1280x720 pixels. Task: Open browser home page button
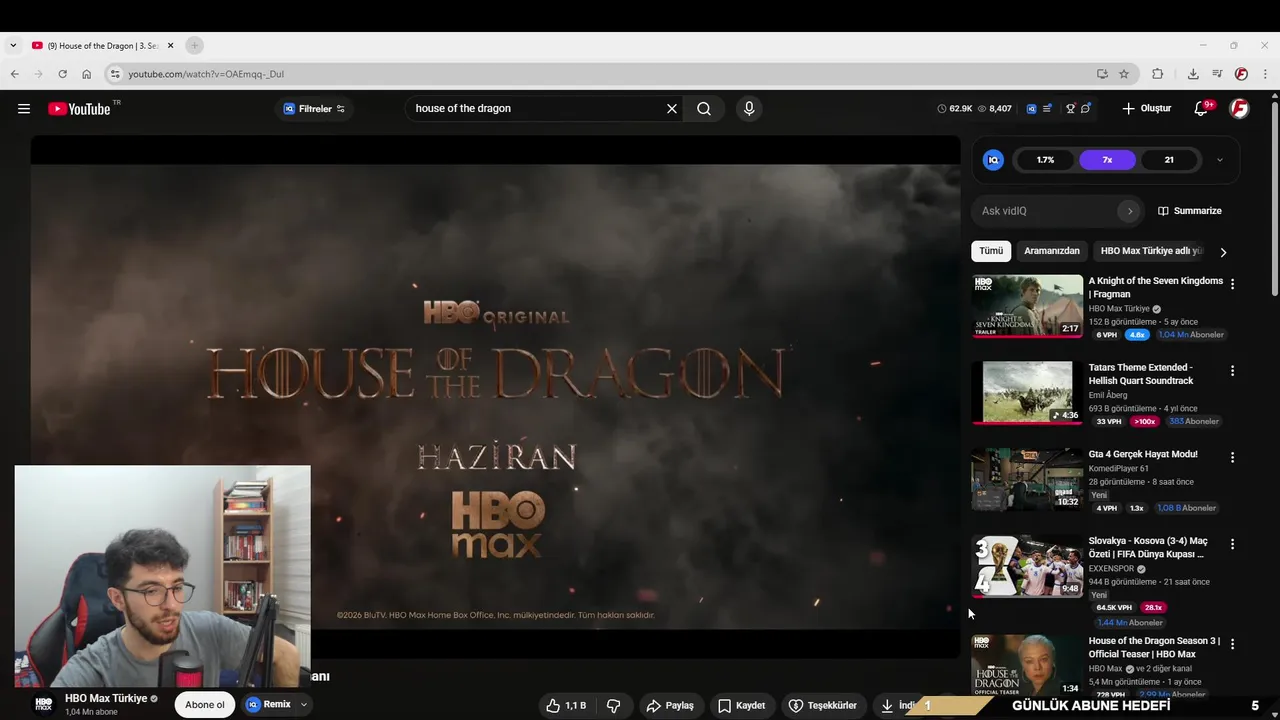click(x=86, y=74)
